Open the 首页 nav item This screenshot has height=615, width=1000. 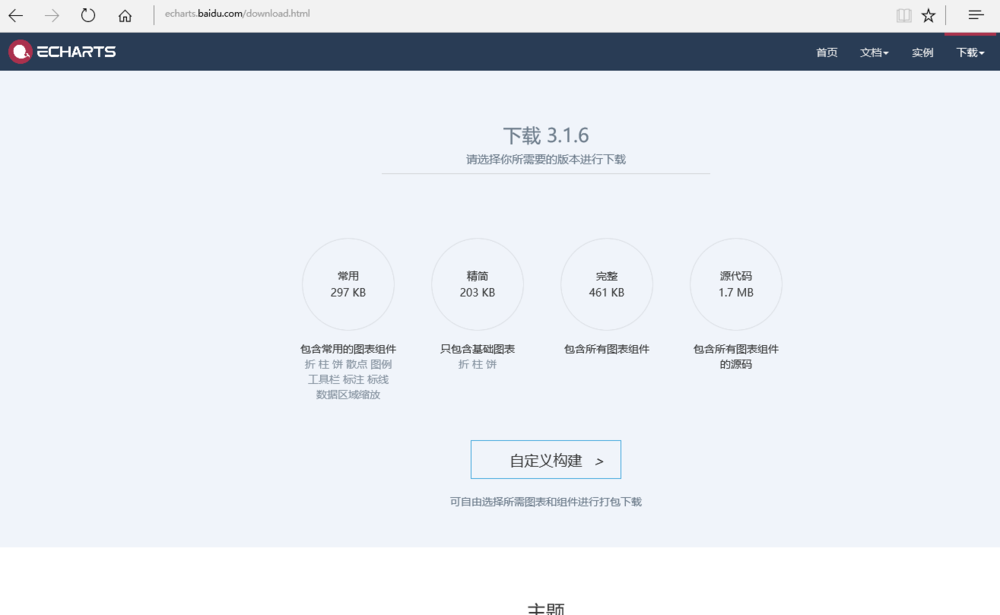click(x=827, y=53)
